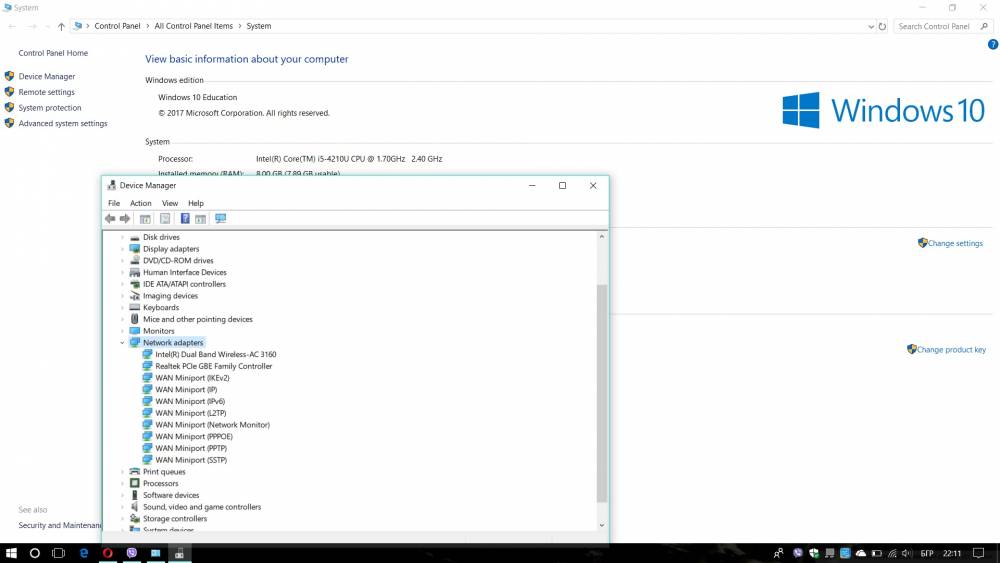Viewport: 1000px width, 563px height.
Task: Click the Up arrow in System window navigation
Action: point(61,26)
